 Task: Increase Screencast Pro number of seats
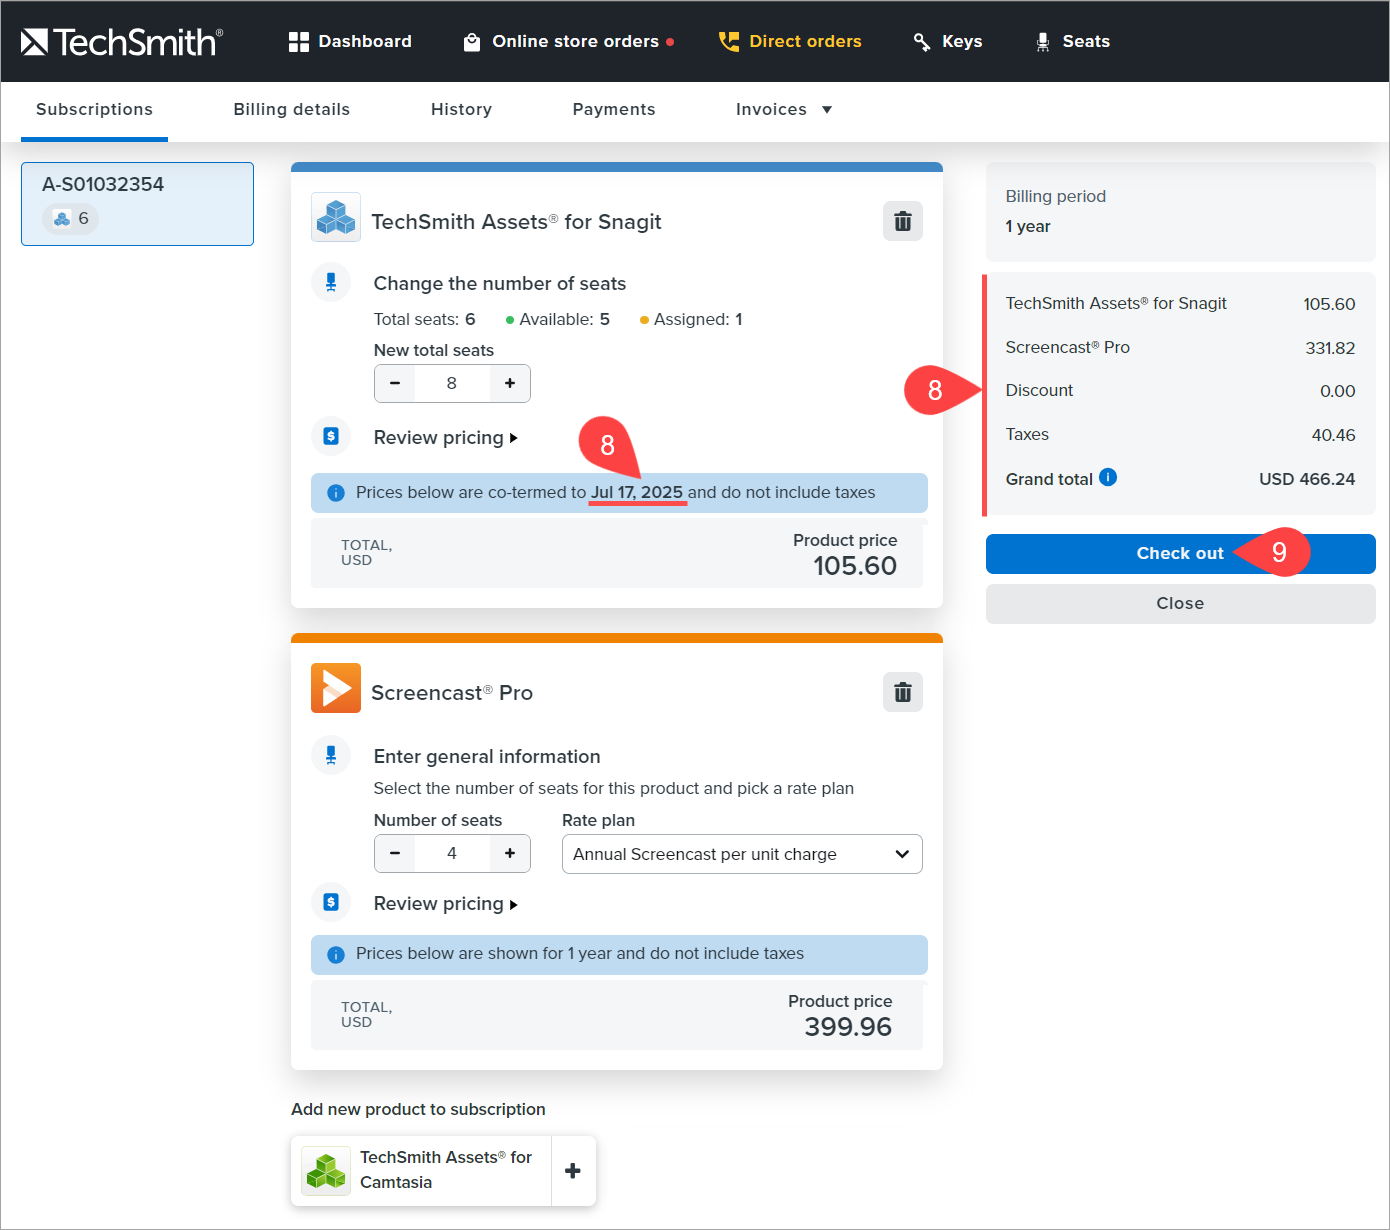[x=510, y=853]
